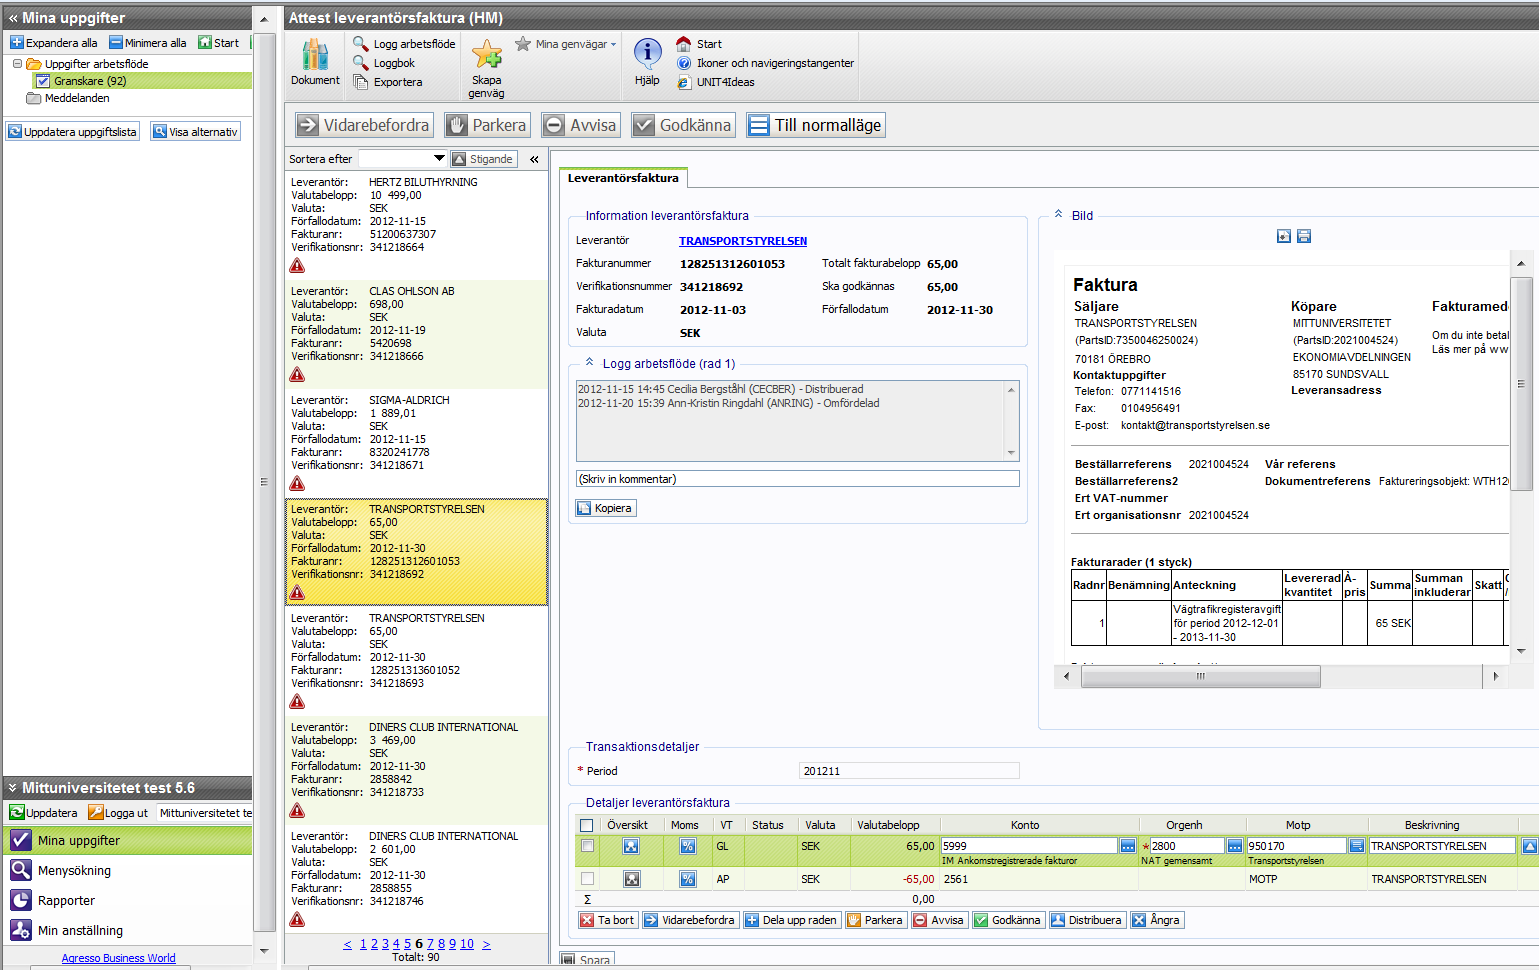The image size is (1539, 970).
Task: Open Min anställning navigation item
Action: pyautogui.click(x=128, y=930)
